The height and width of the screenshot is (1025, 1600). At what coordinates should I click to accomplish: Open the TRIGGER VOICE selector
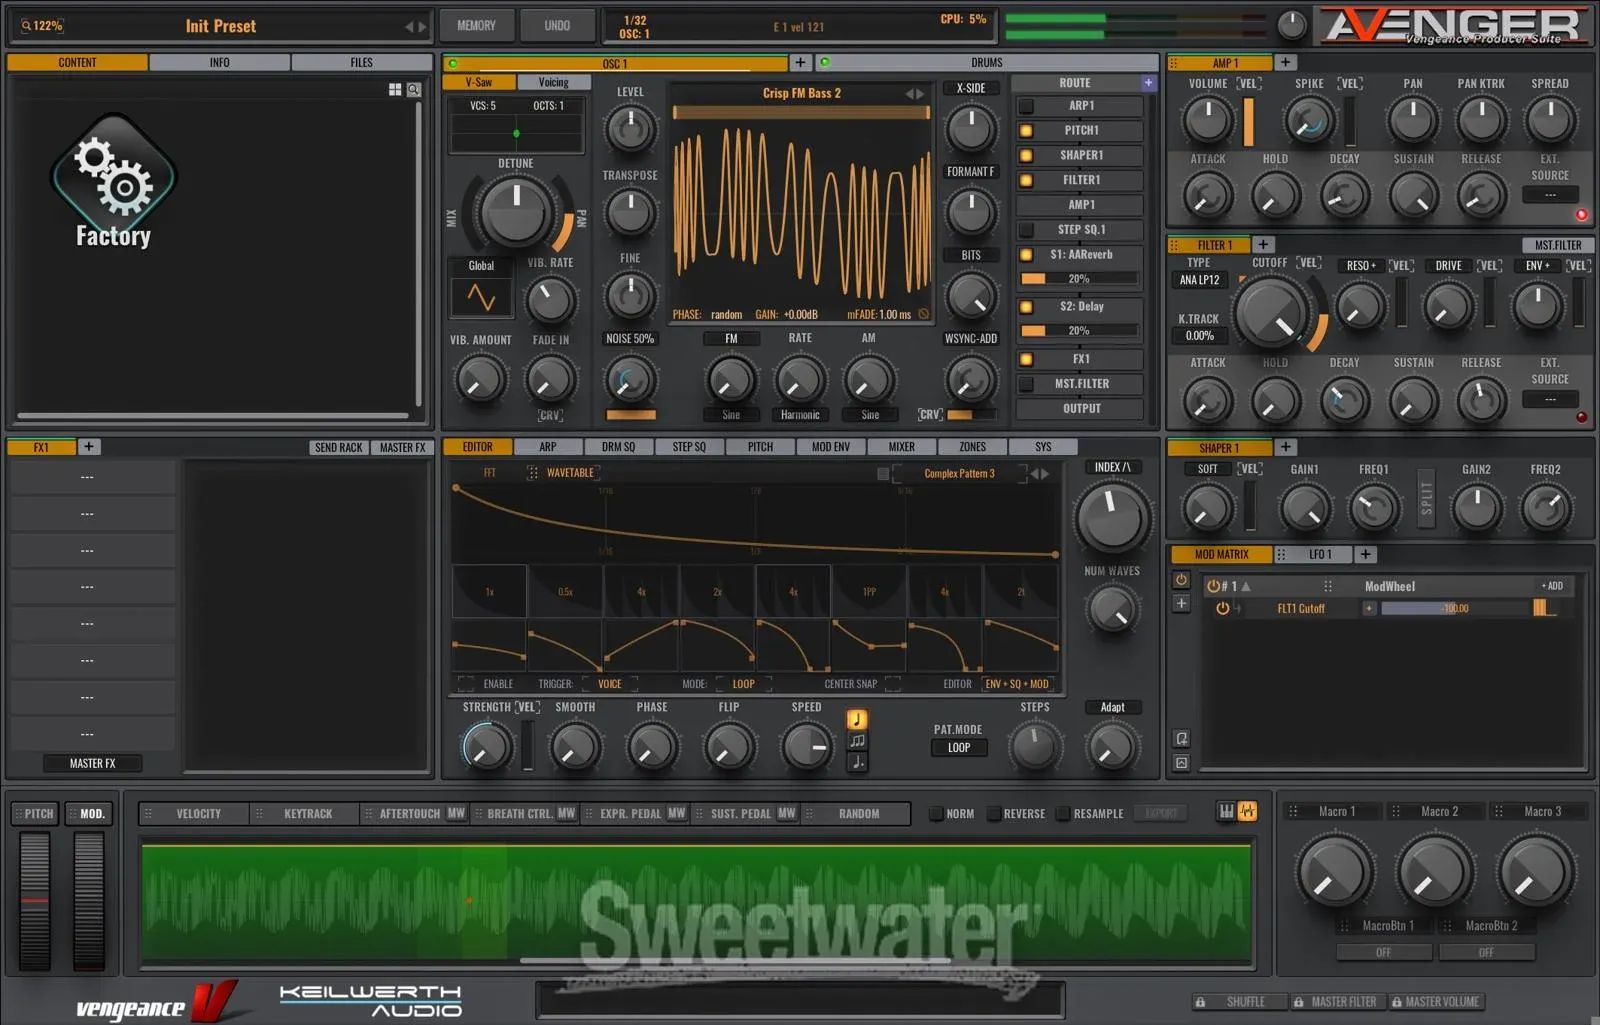[609, 684]
